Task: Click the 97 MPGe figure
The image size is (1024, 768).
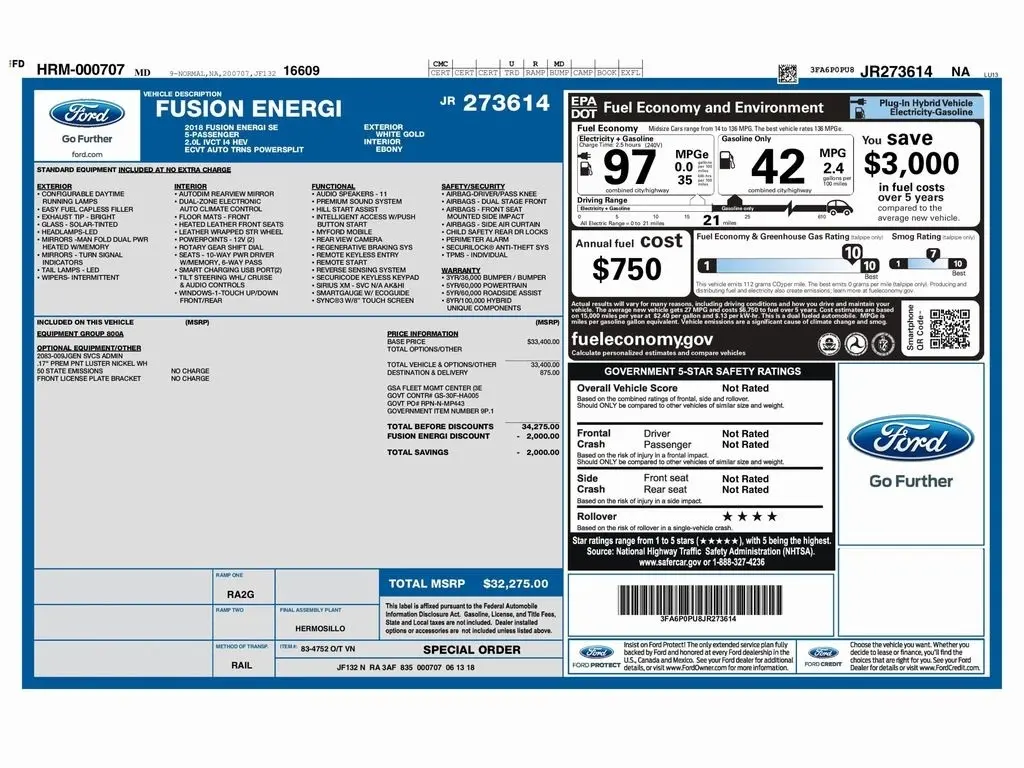Action: tap(630, 167)
